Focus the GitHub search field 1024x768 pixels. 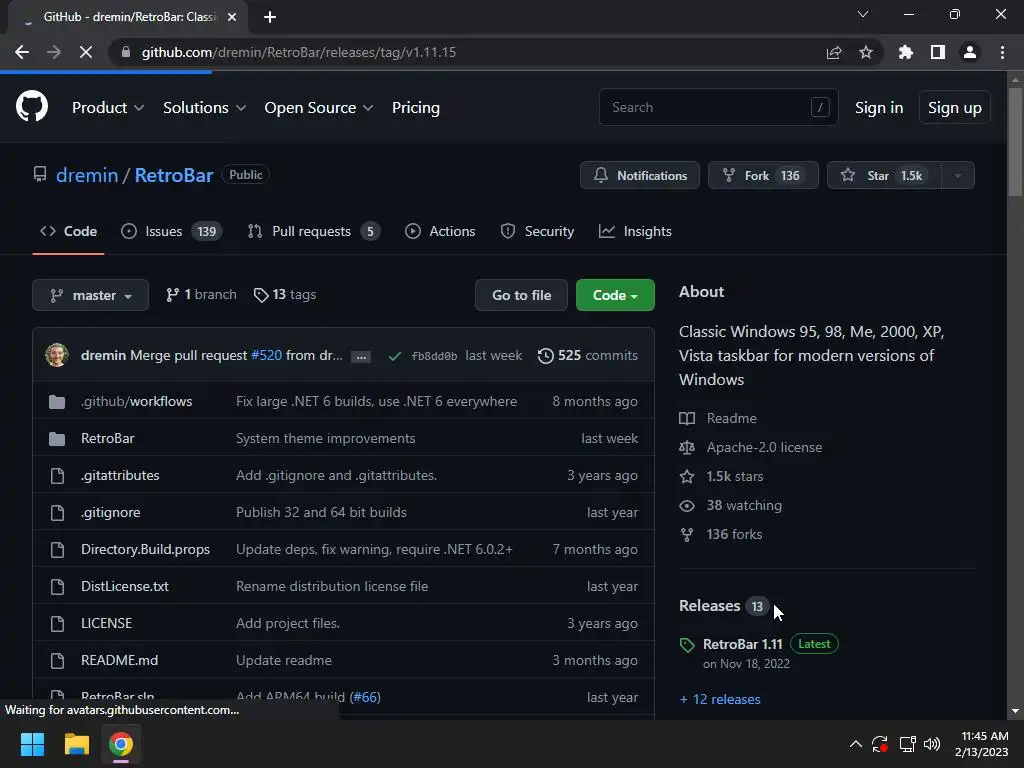718,107
